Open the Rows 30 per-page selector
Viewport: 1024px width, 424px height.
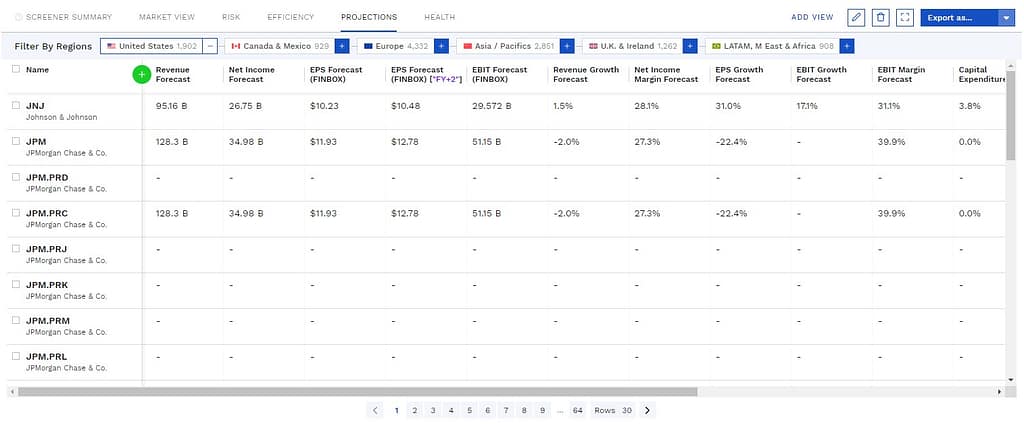tap(613, 410)
